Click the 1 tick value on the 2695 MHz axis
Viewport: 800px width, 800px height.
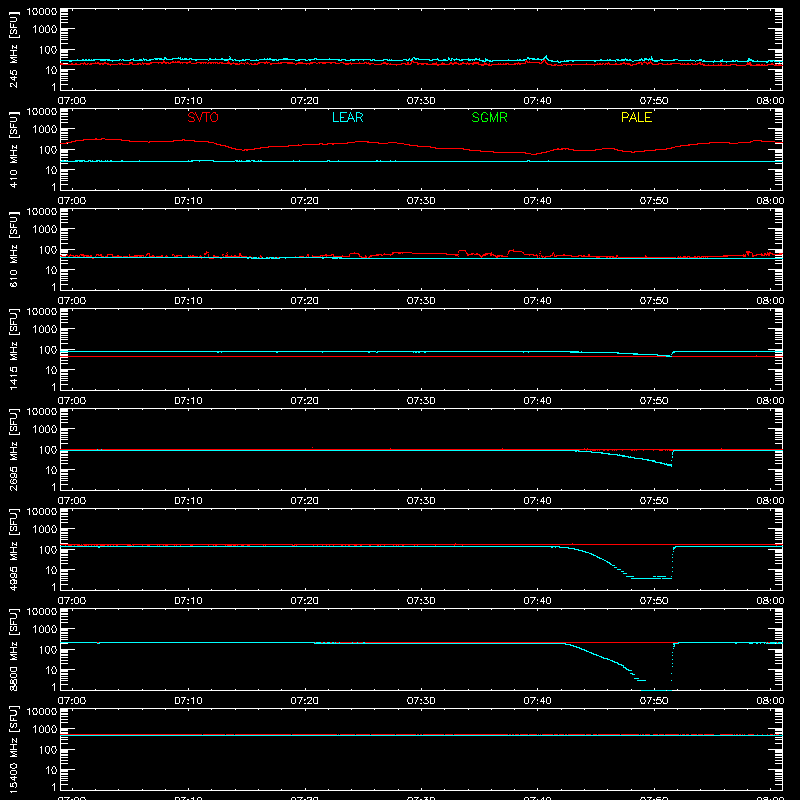pyautogui.click(x=54, y=488)
